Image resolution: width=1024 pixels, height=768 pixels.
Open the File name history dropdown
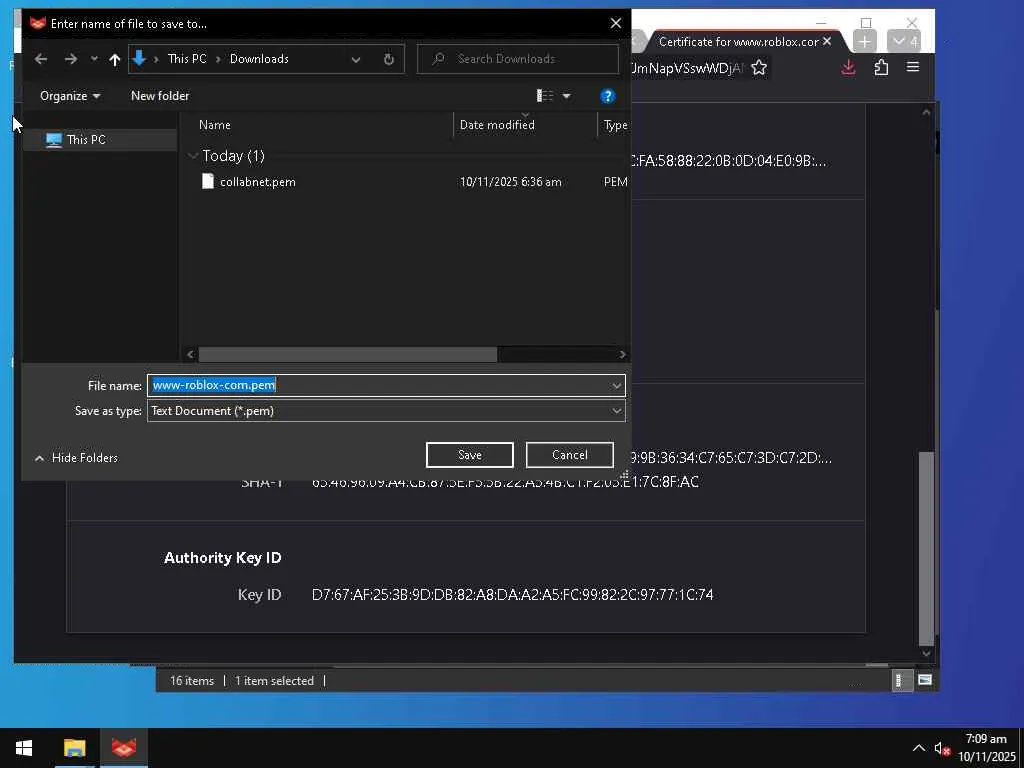[x=616, y=385]
